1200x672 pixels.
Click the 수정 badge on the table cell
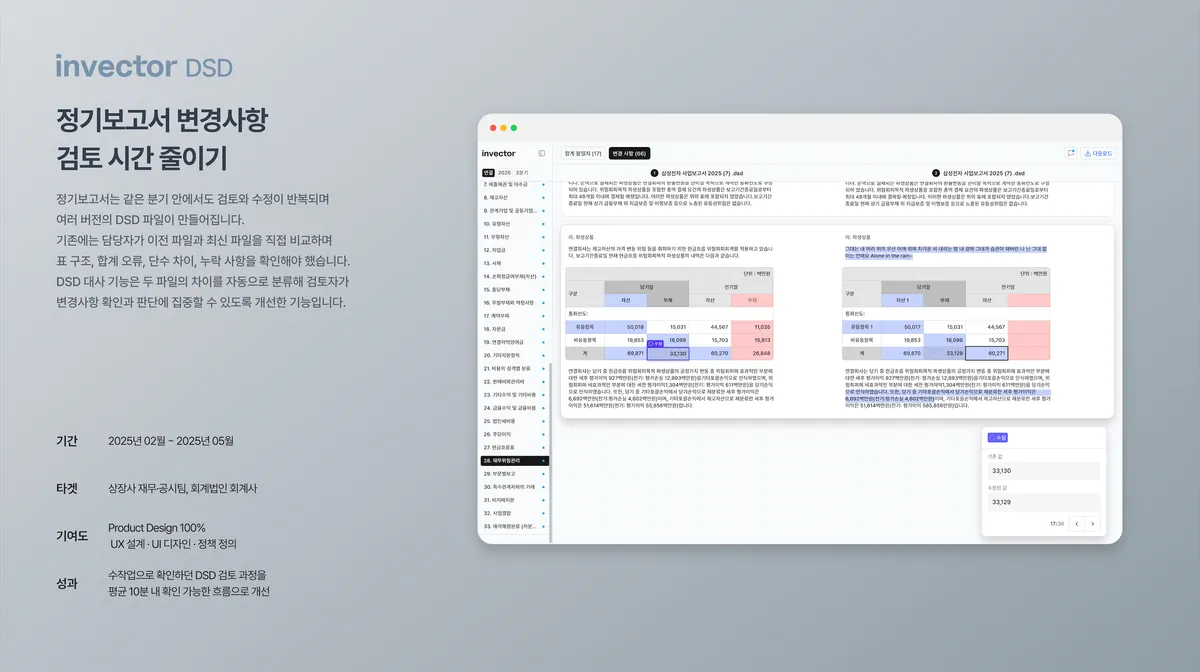pos(656,343)
